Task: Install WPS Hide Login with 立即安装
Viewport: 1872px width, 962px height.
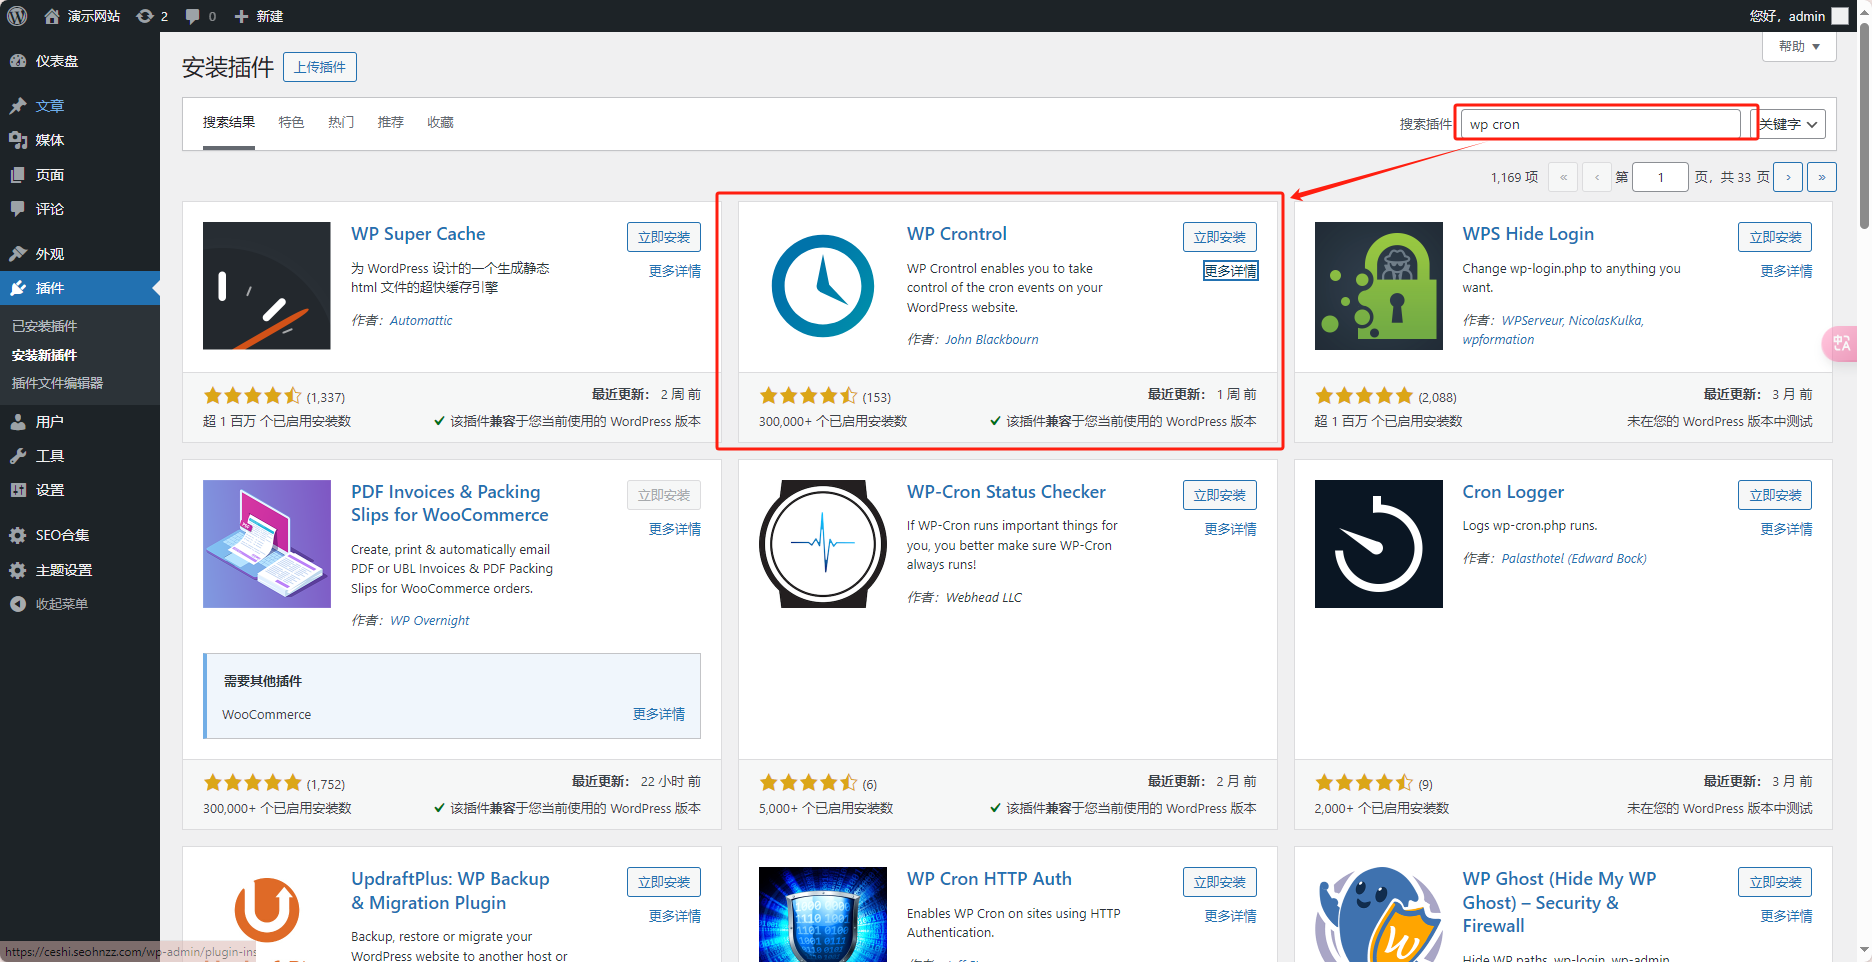Action: (1775, 237)
